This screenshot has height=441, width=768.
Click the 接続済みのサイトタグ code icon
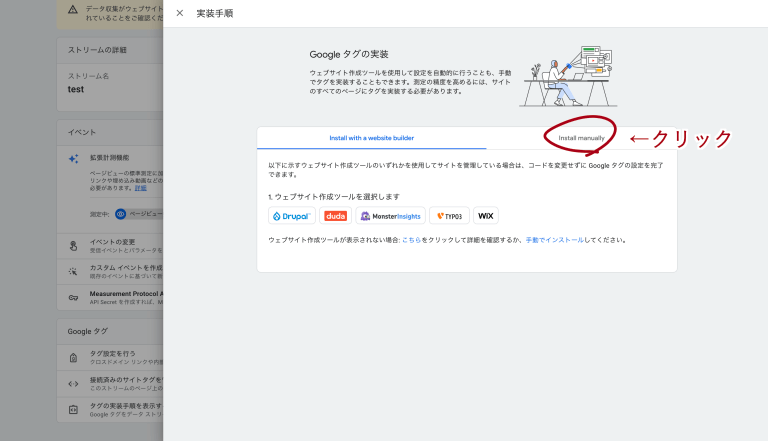pyautogui.click(x=73, y=384)
